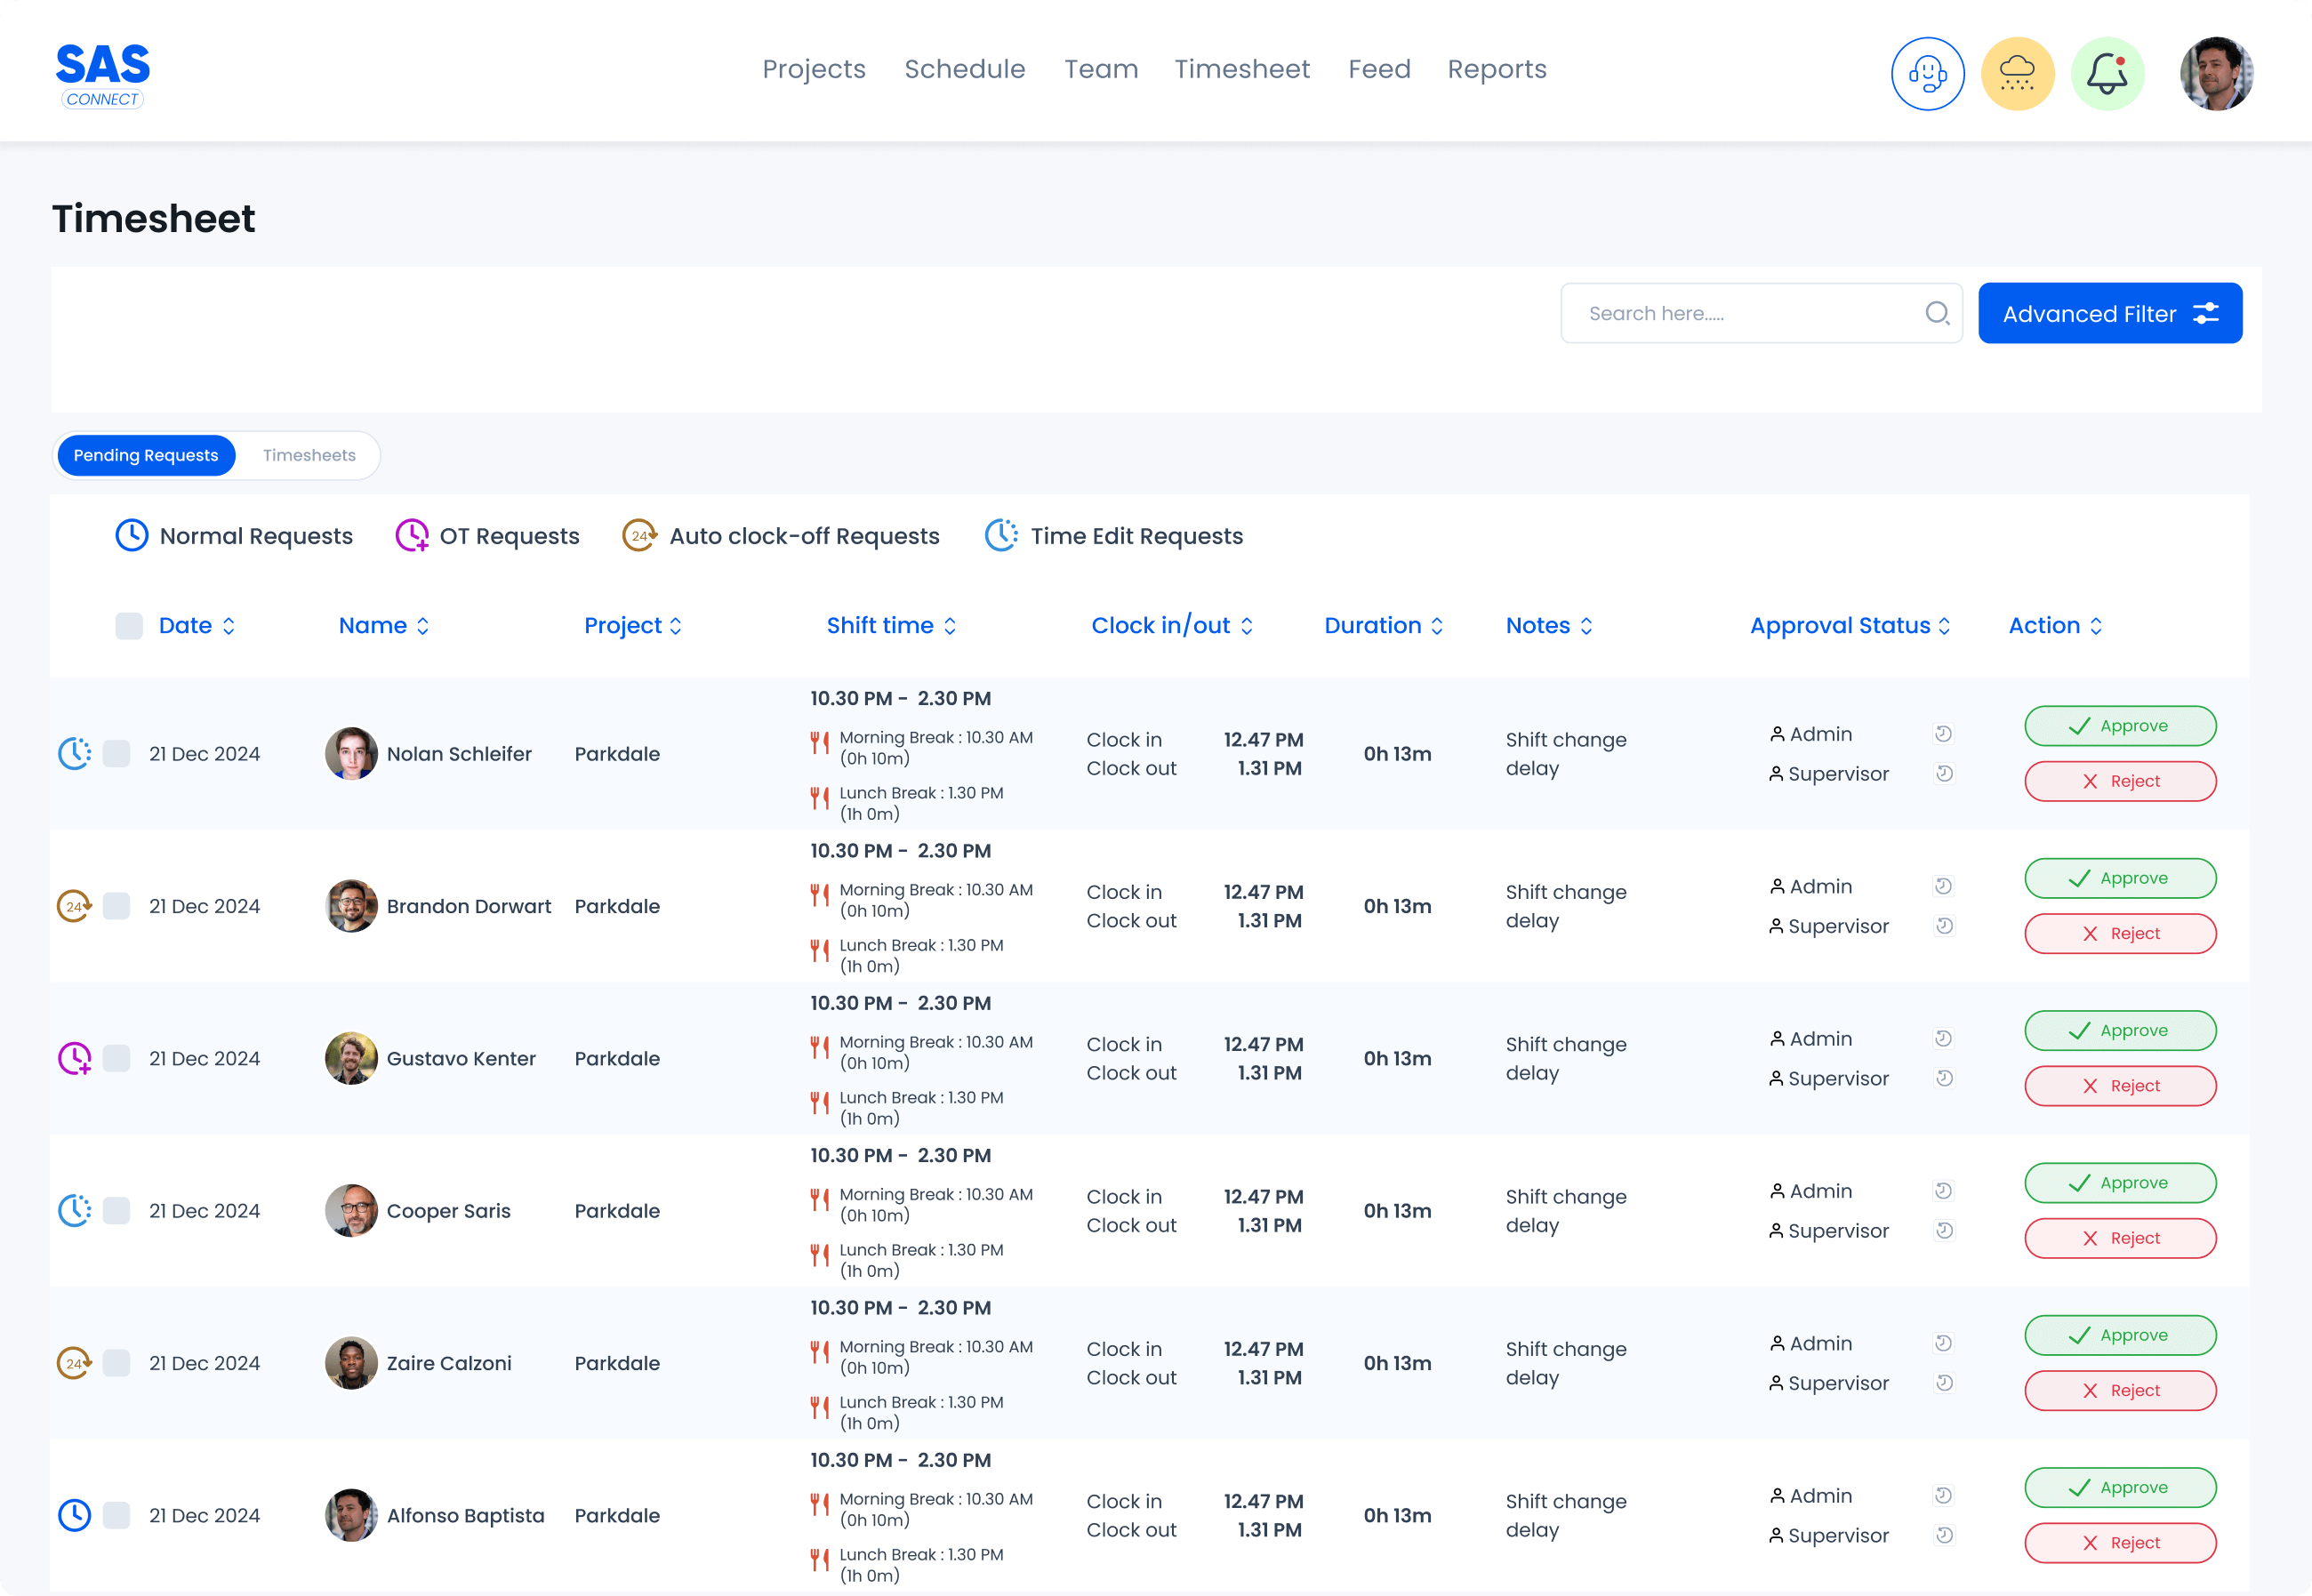This screenshot has height=1596, width=2312.
Task: Click the search magnifier icon
Action: [x=1938, y=313]
